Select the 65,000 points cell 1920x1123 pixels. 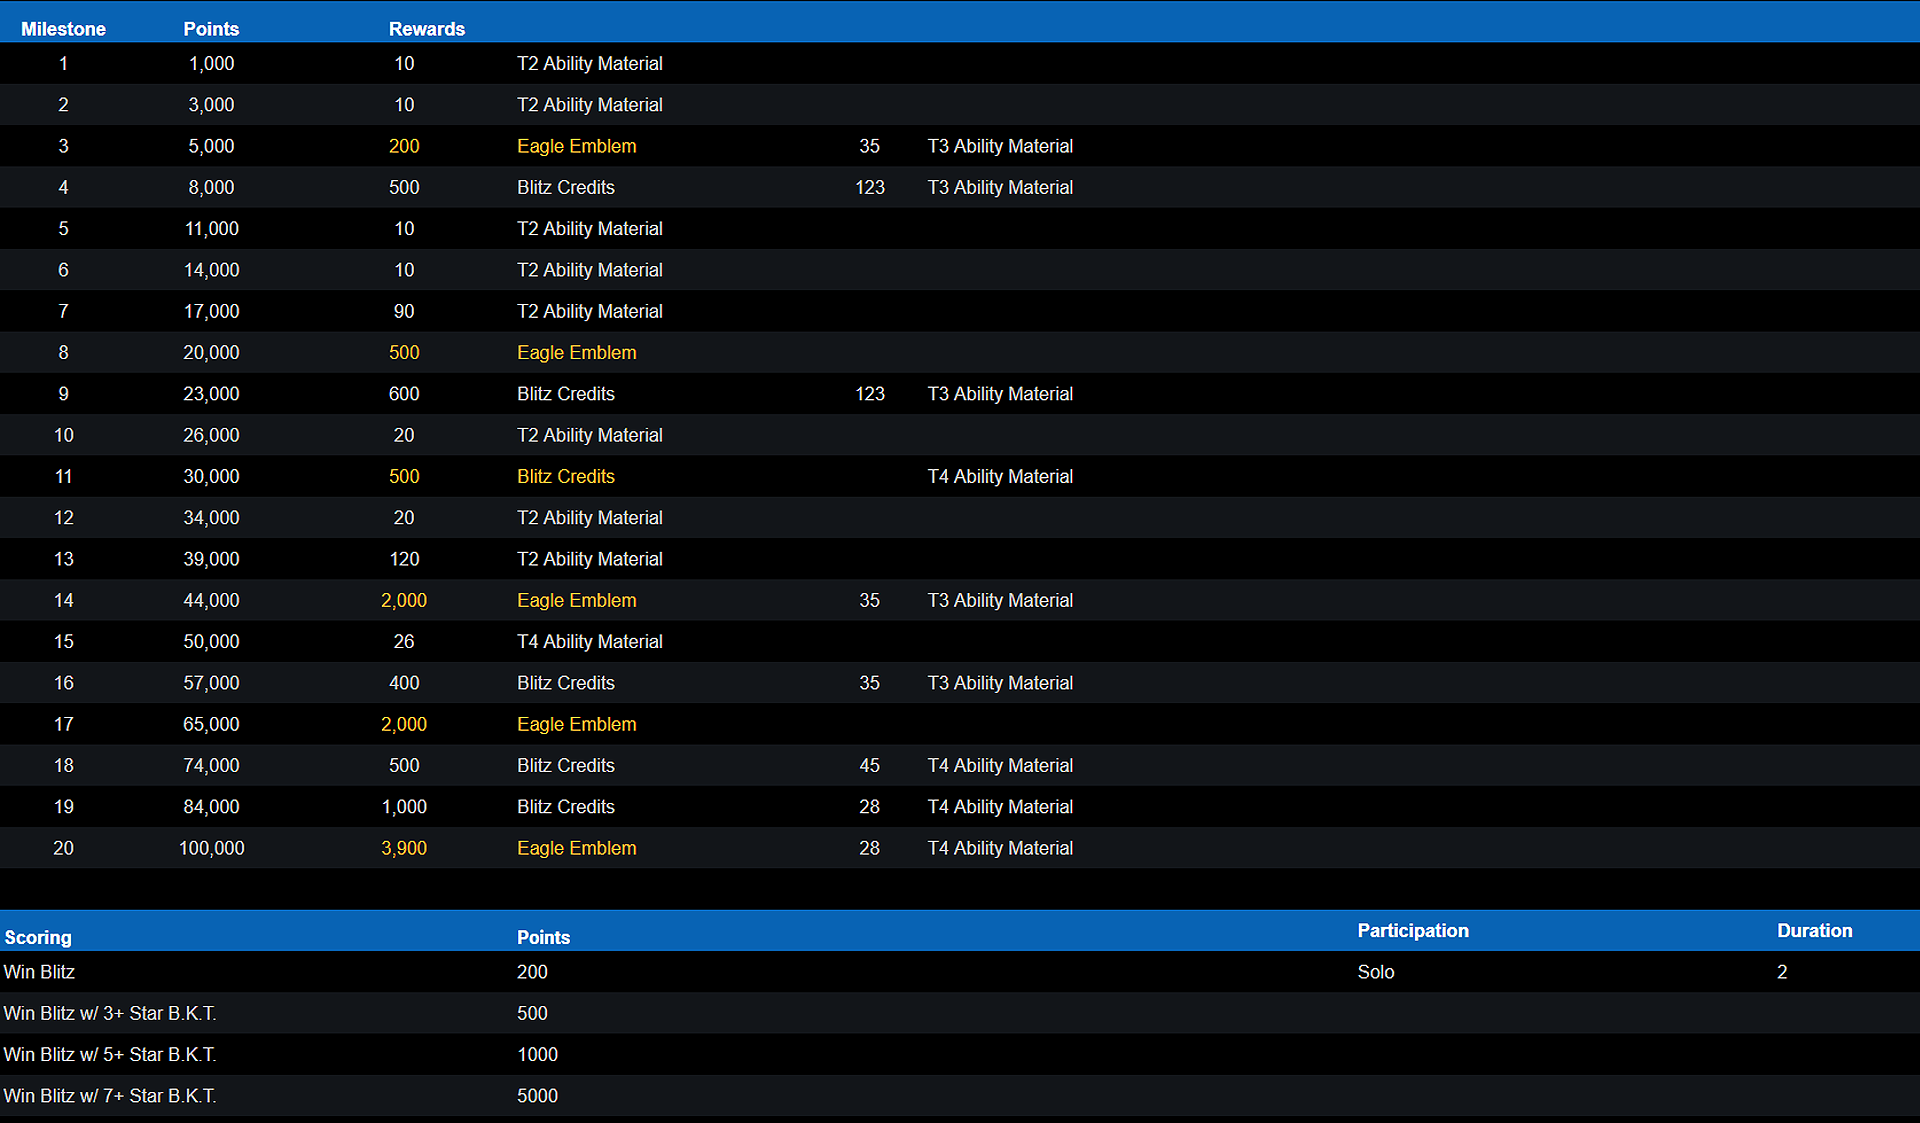(211, 724)
